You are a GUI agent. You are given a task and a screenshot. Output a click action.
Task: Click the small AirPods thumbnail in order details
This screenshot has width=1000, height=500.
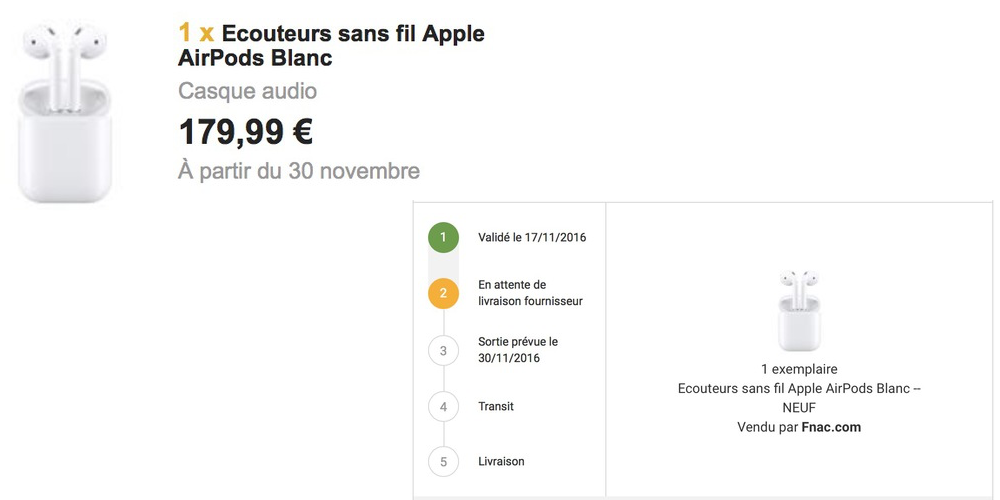coord(798,310)
